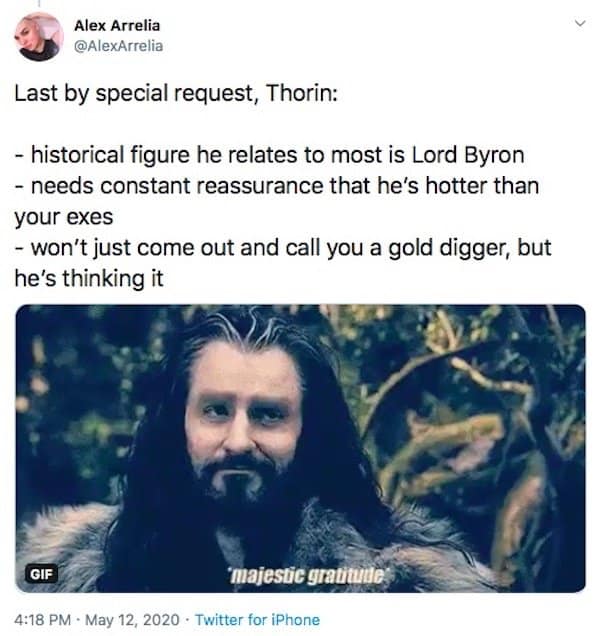Click the word Thorin in the tweet

(x=299, y=93)
